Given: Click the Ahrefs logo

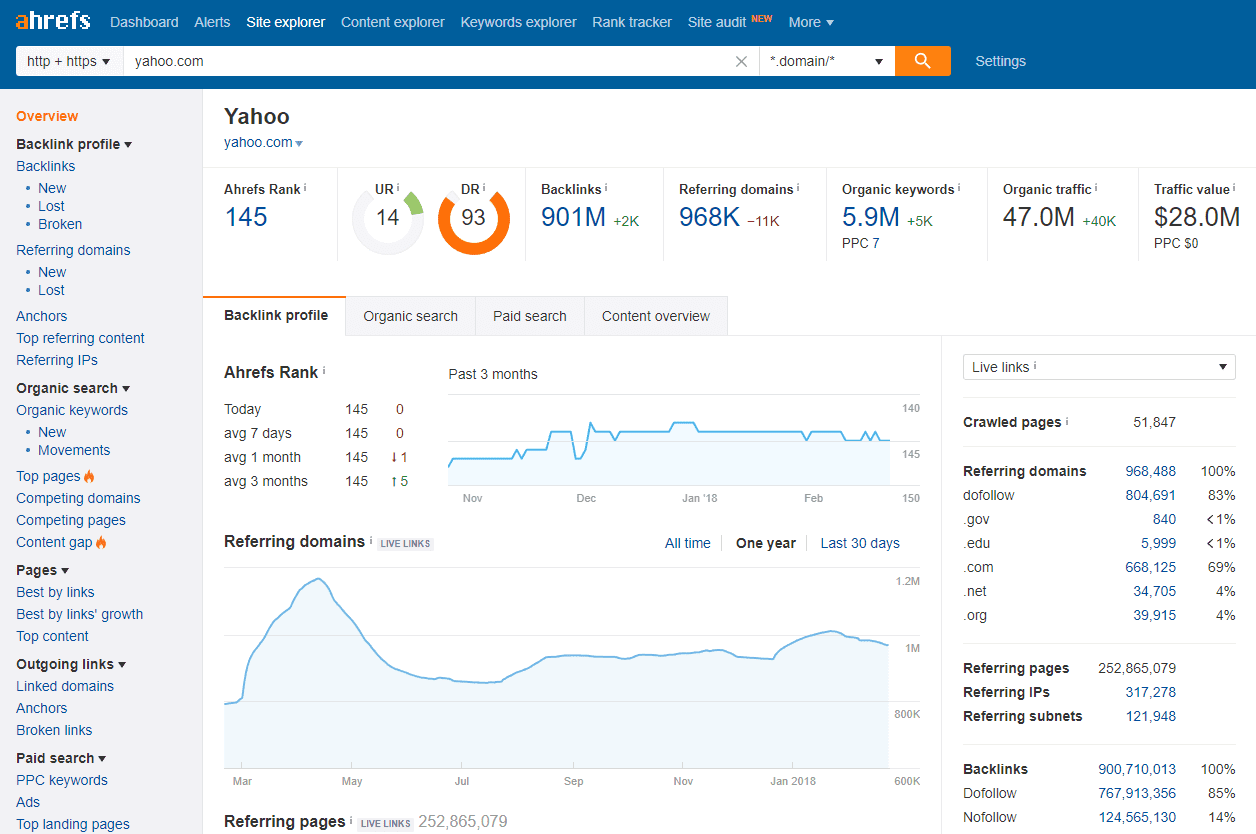Looking at the screenshot, I should [x=53, y=21].
